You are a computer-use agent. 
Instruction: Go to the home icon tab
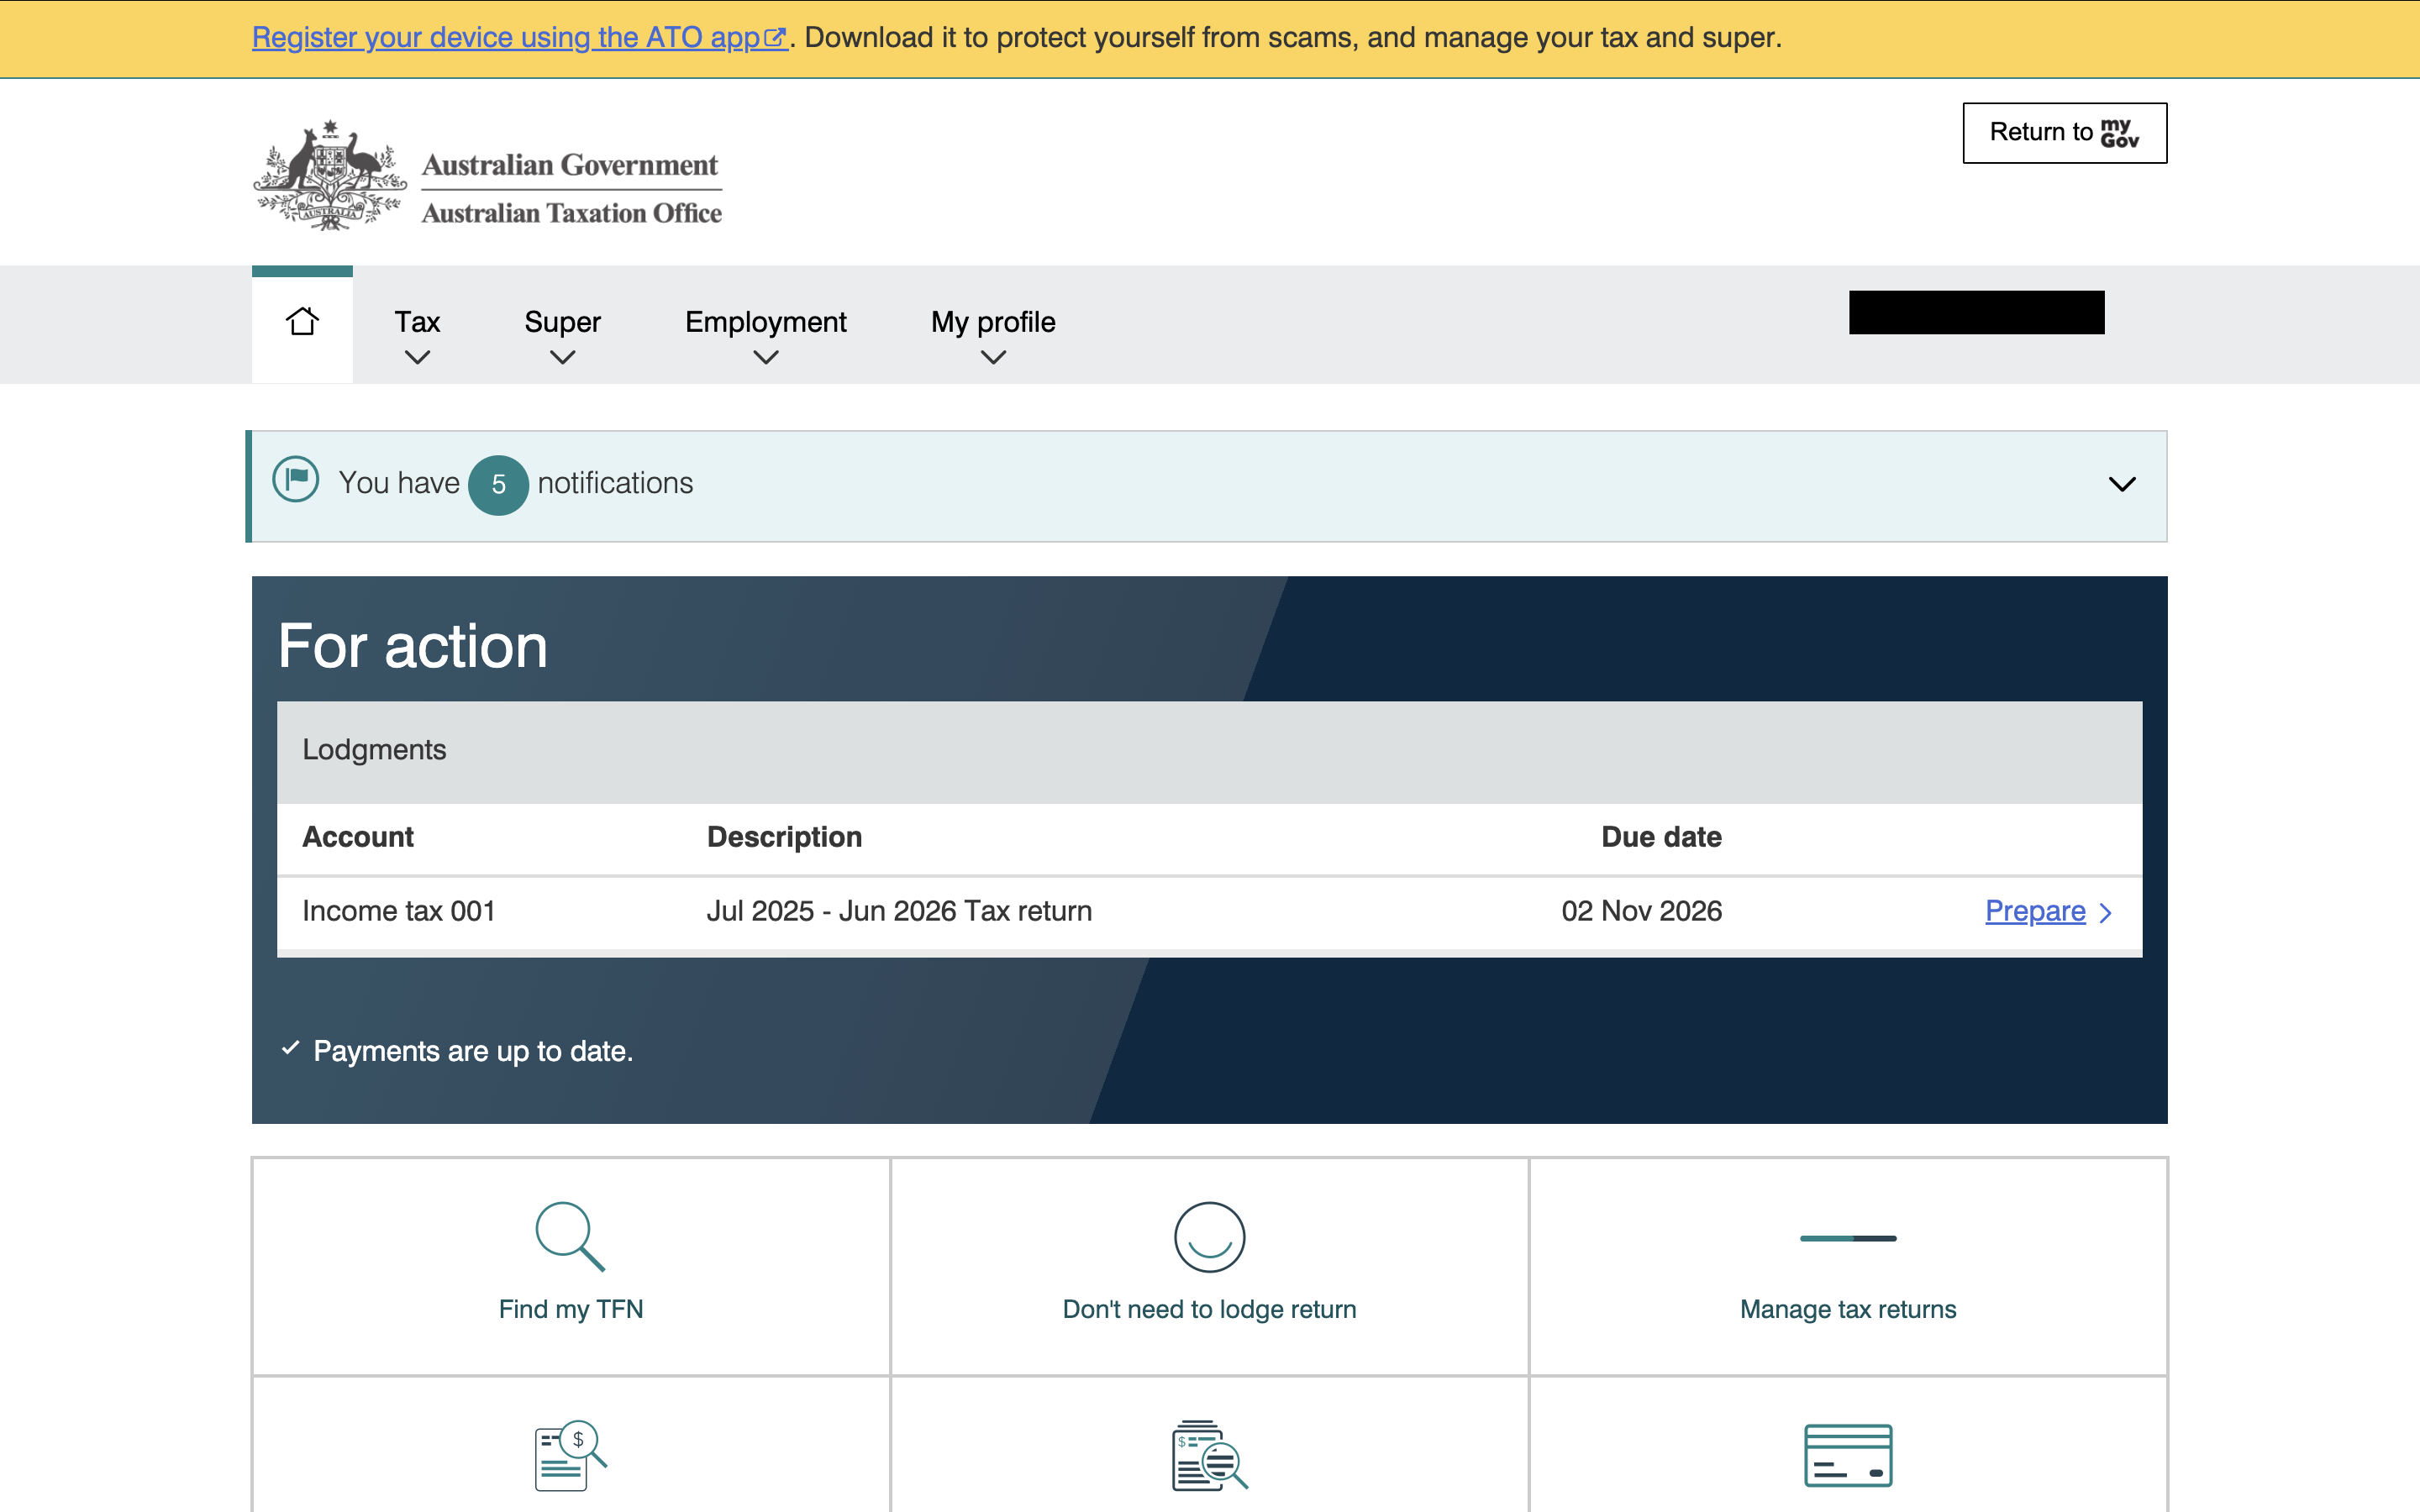(302, 323)
